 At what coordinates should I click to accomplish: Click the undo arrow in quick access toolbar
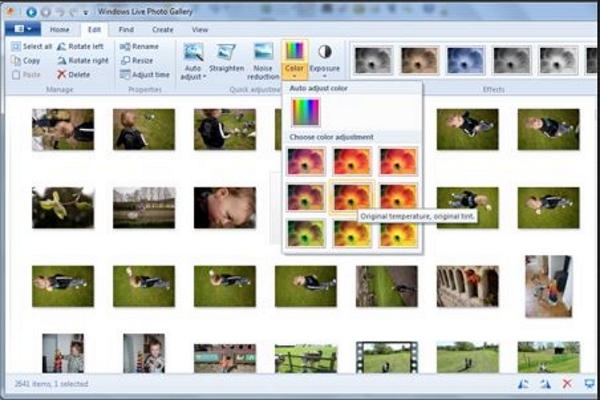[60, 12]
